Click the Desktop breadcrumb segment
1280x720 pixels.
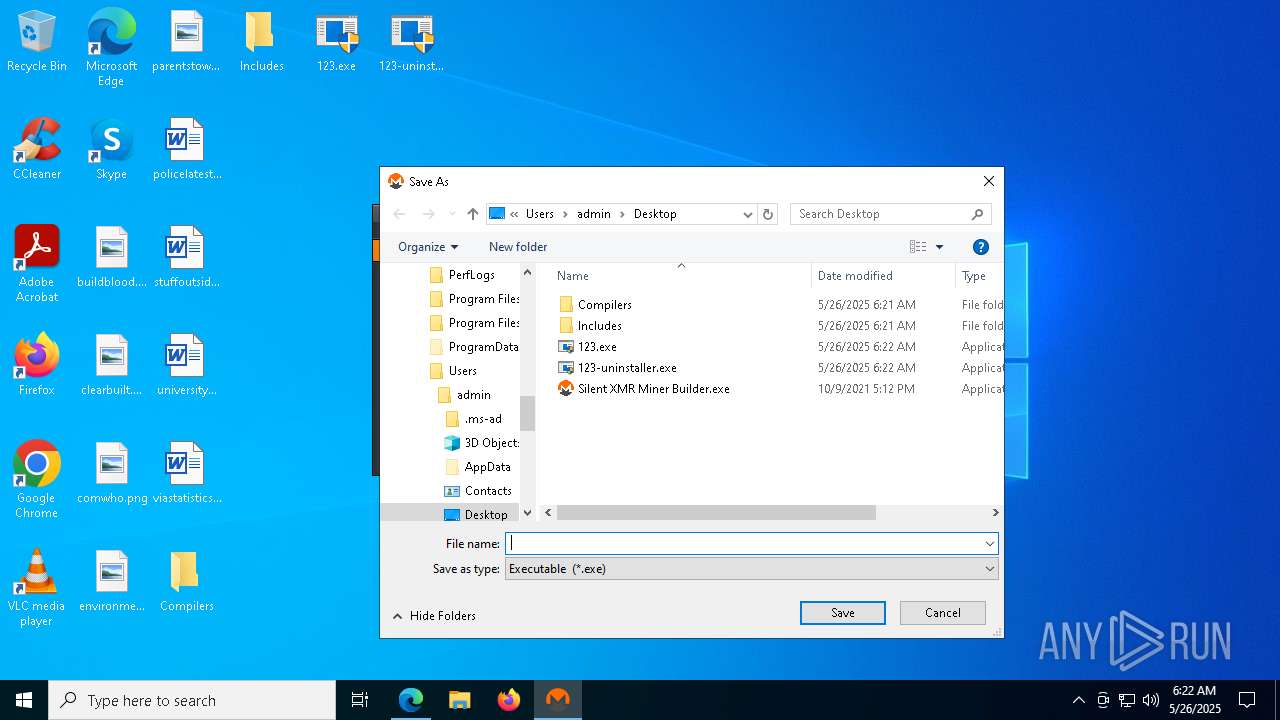click(x=655, y=214)
